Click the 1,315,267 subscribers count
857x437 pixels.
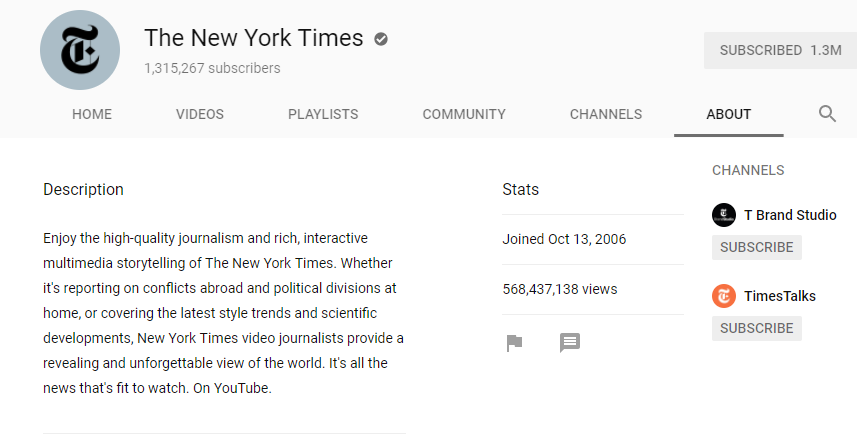212,68
